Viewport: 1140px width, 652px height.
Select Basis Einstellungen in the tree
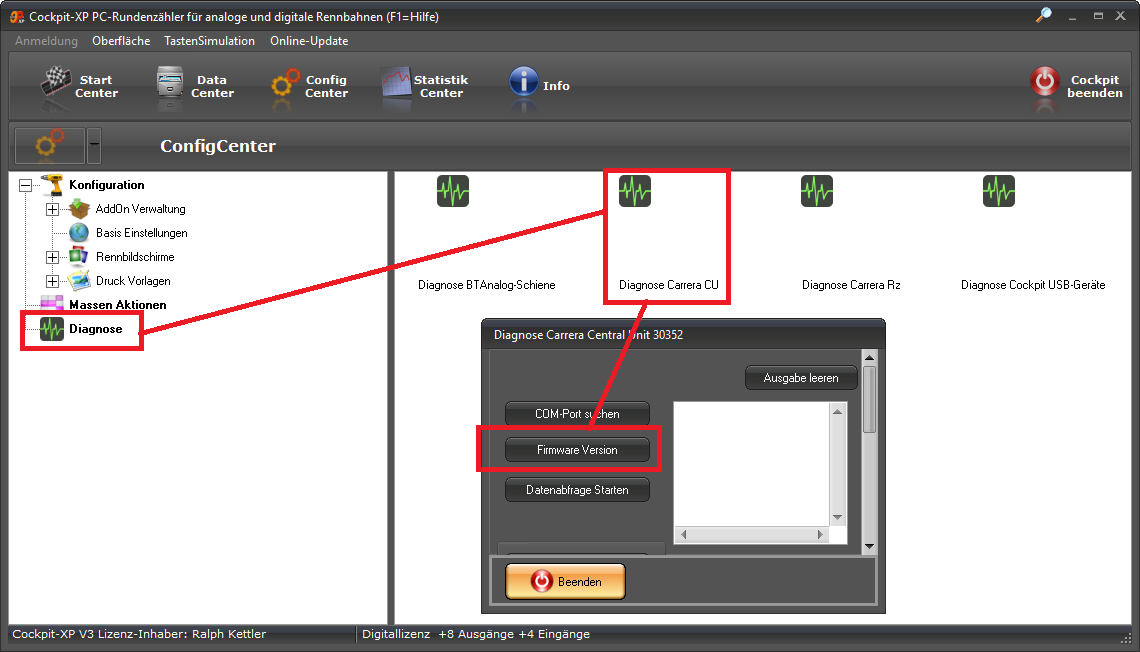point(142,233)
